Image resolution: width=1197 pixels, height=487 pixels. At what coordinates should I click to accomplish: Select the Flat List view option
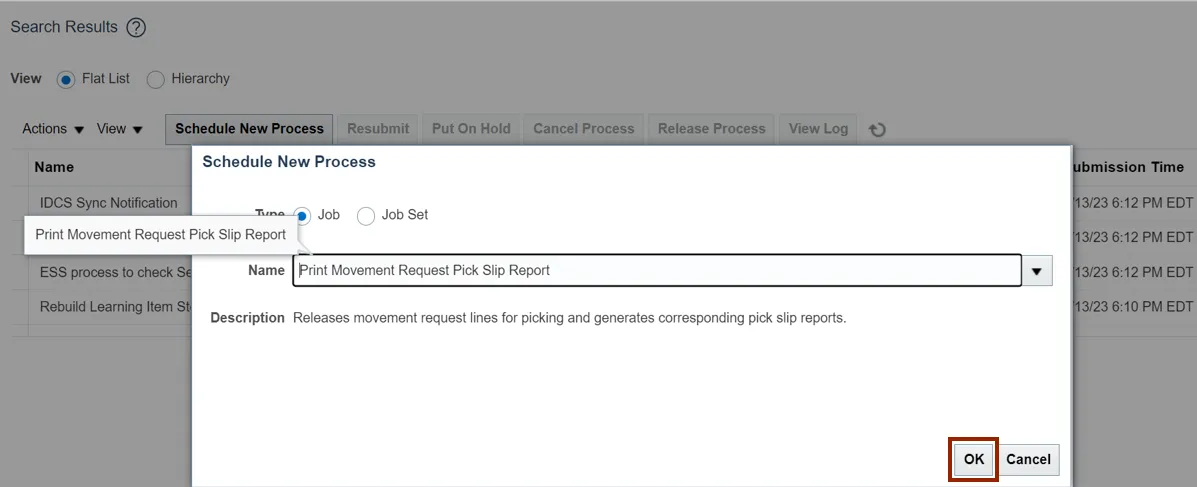click(67, 79)
